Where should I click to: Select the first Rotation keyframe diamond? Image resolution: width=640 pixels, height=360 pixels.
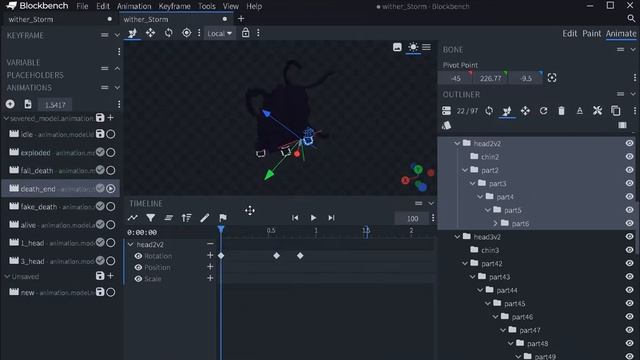221,256
